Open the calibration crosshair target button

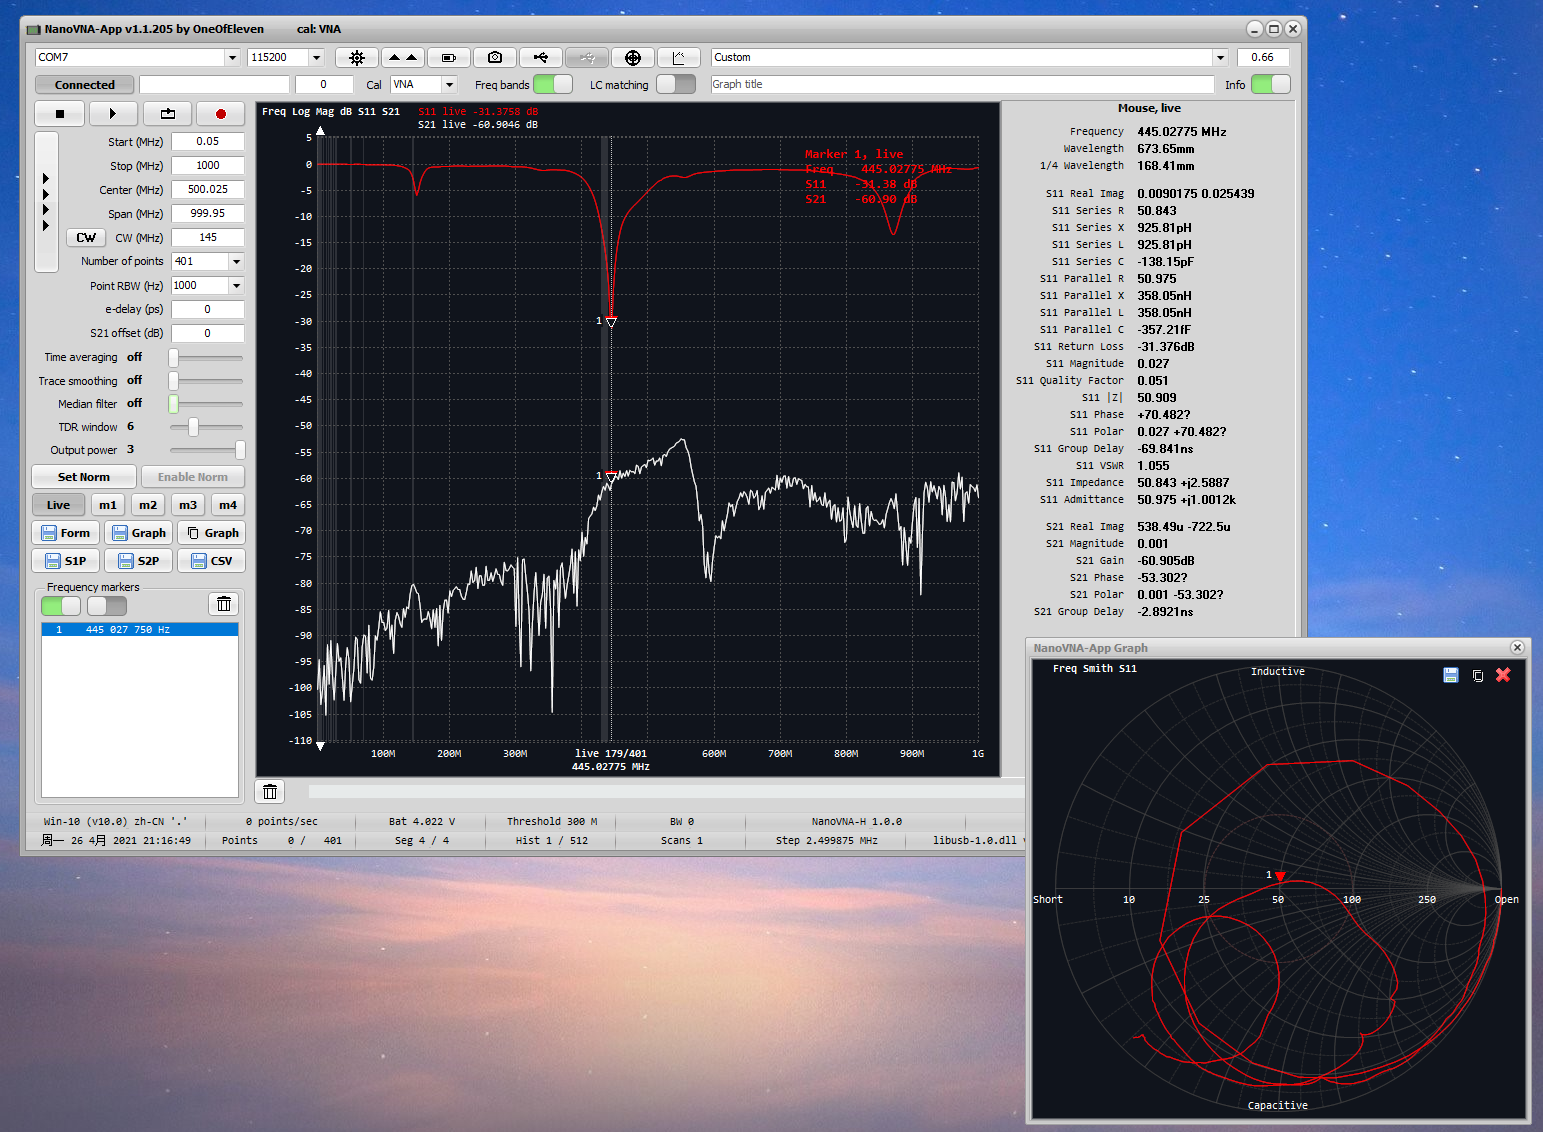point(633,57)
